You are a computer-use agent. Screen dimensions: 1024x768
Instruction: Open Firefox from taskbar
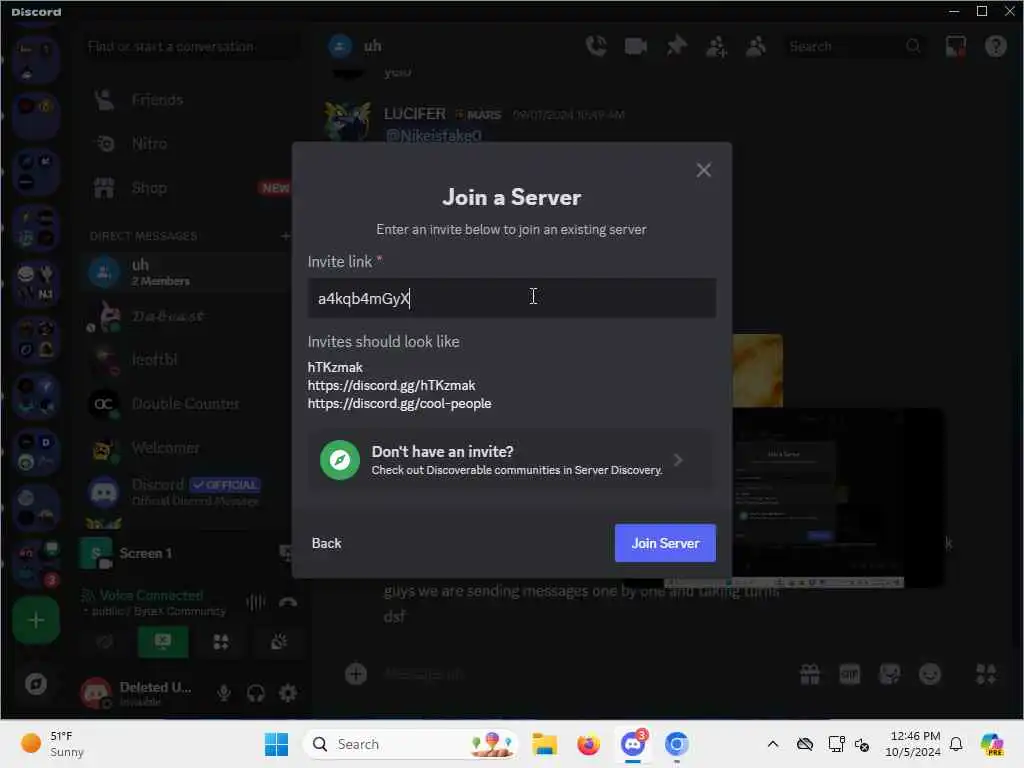[x=588, y=744]
